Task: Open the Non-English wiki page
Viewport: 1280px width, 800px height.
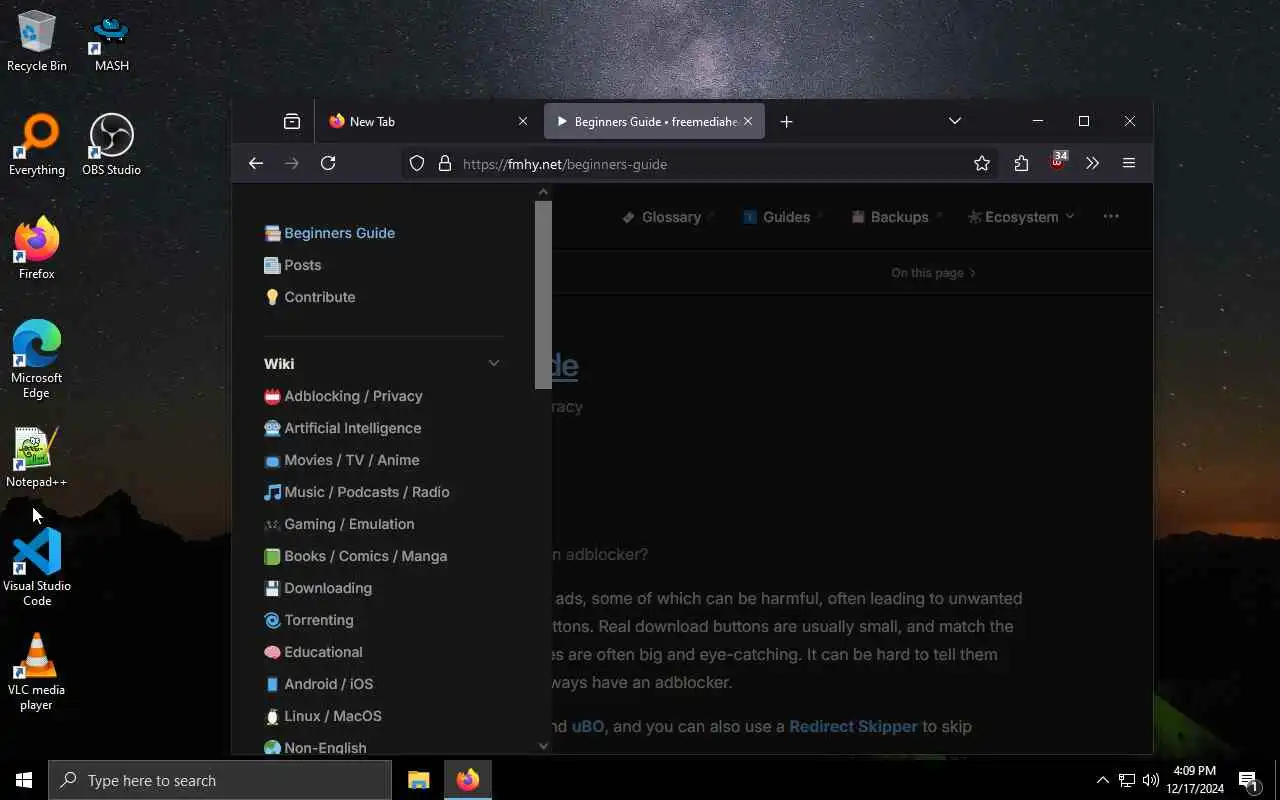Action: coord(315,747)
